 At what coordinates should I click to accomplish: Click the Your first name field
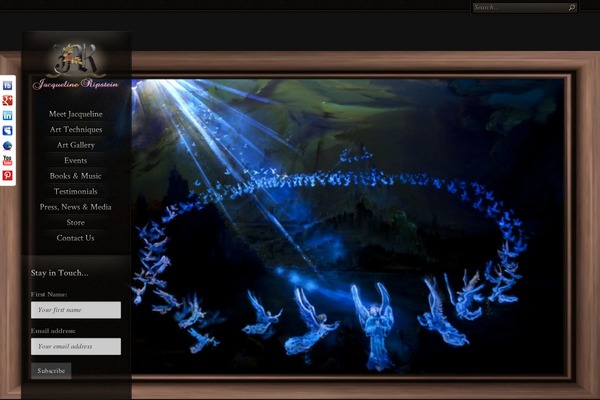click(x=76, y=310)
